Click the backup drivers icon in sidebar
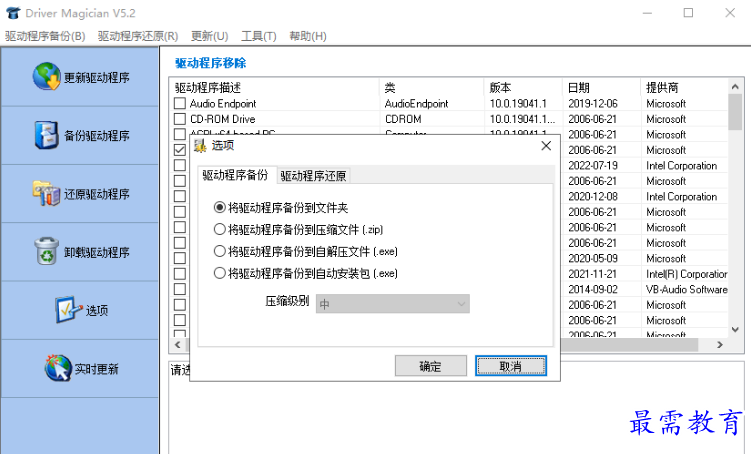This screenshot has width=751, height=454. [x=46, y=135]
